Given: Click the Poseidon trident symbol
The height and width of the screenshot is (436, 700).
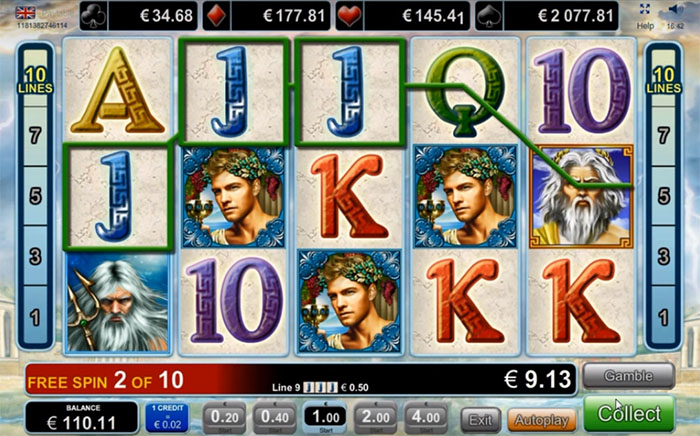Looking at the screenshot, I should click(117, 303).
